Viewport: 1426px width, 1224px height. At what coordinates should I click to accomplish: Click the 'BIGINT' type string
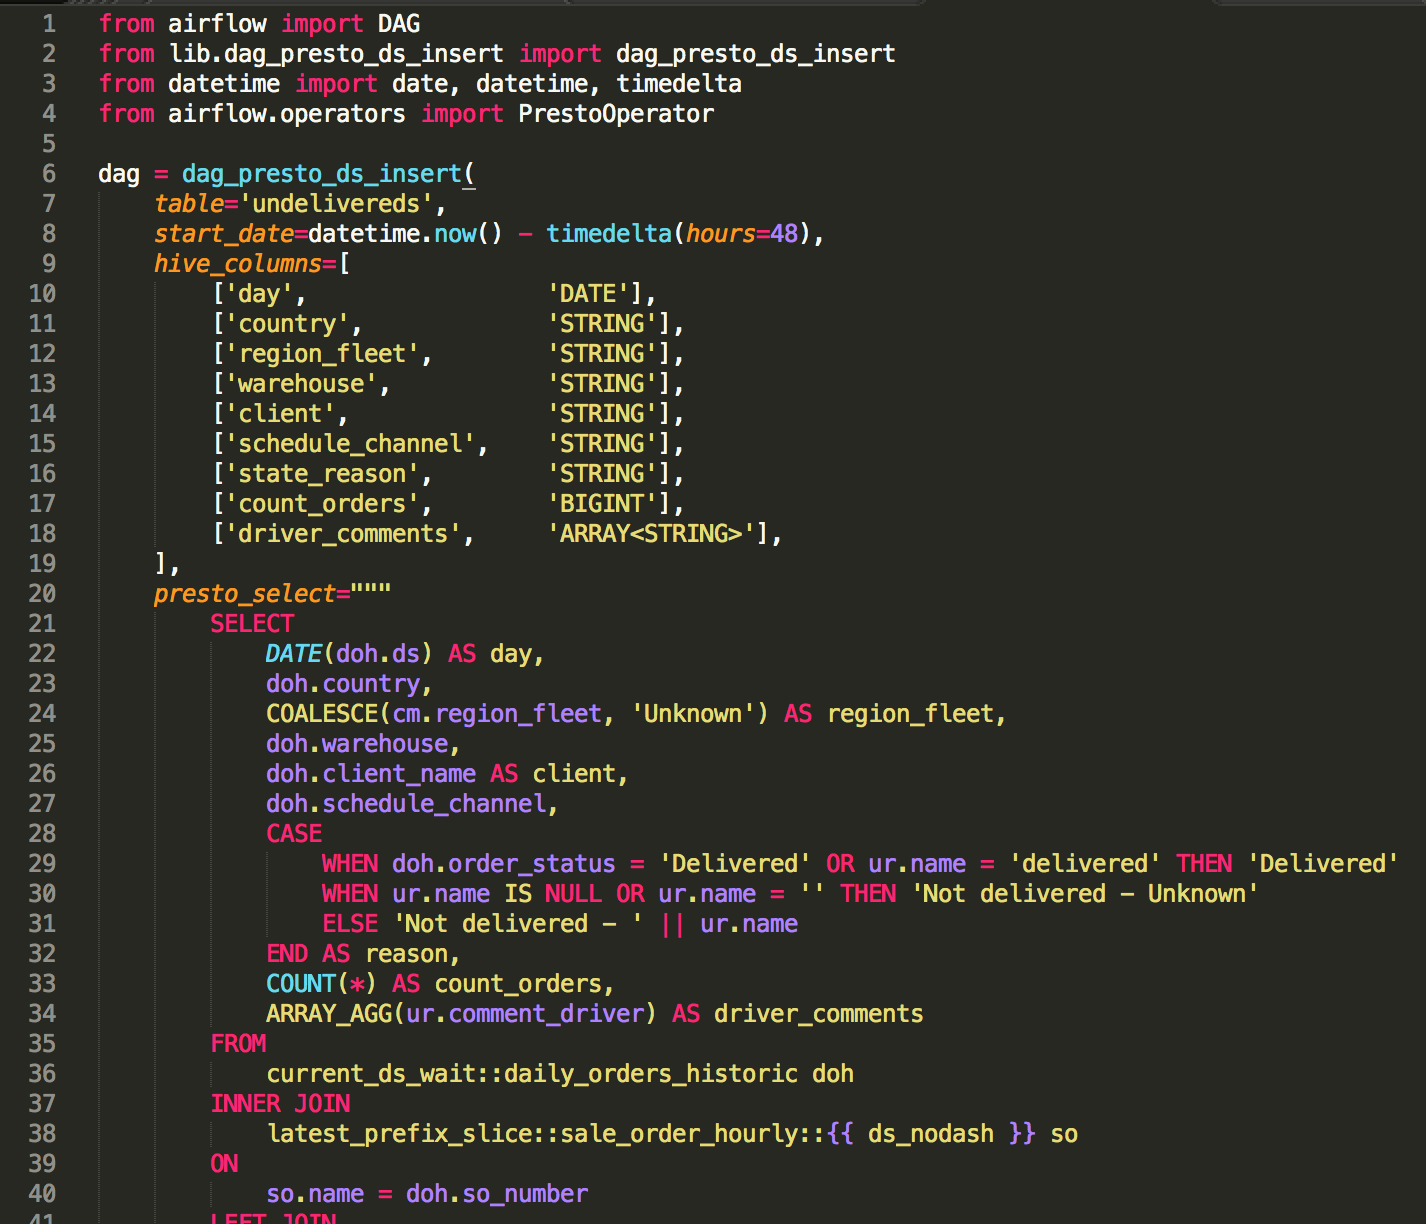tap(602, 504)
